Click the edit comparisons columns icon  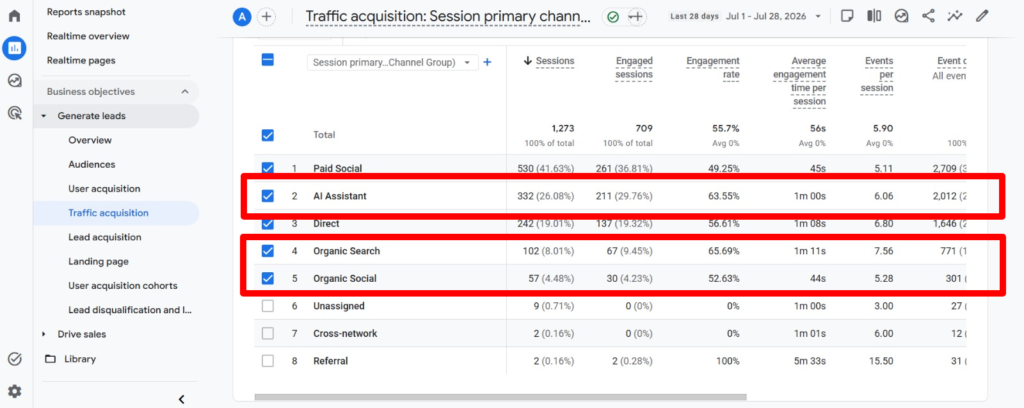(874, 16)
